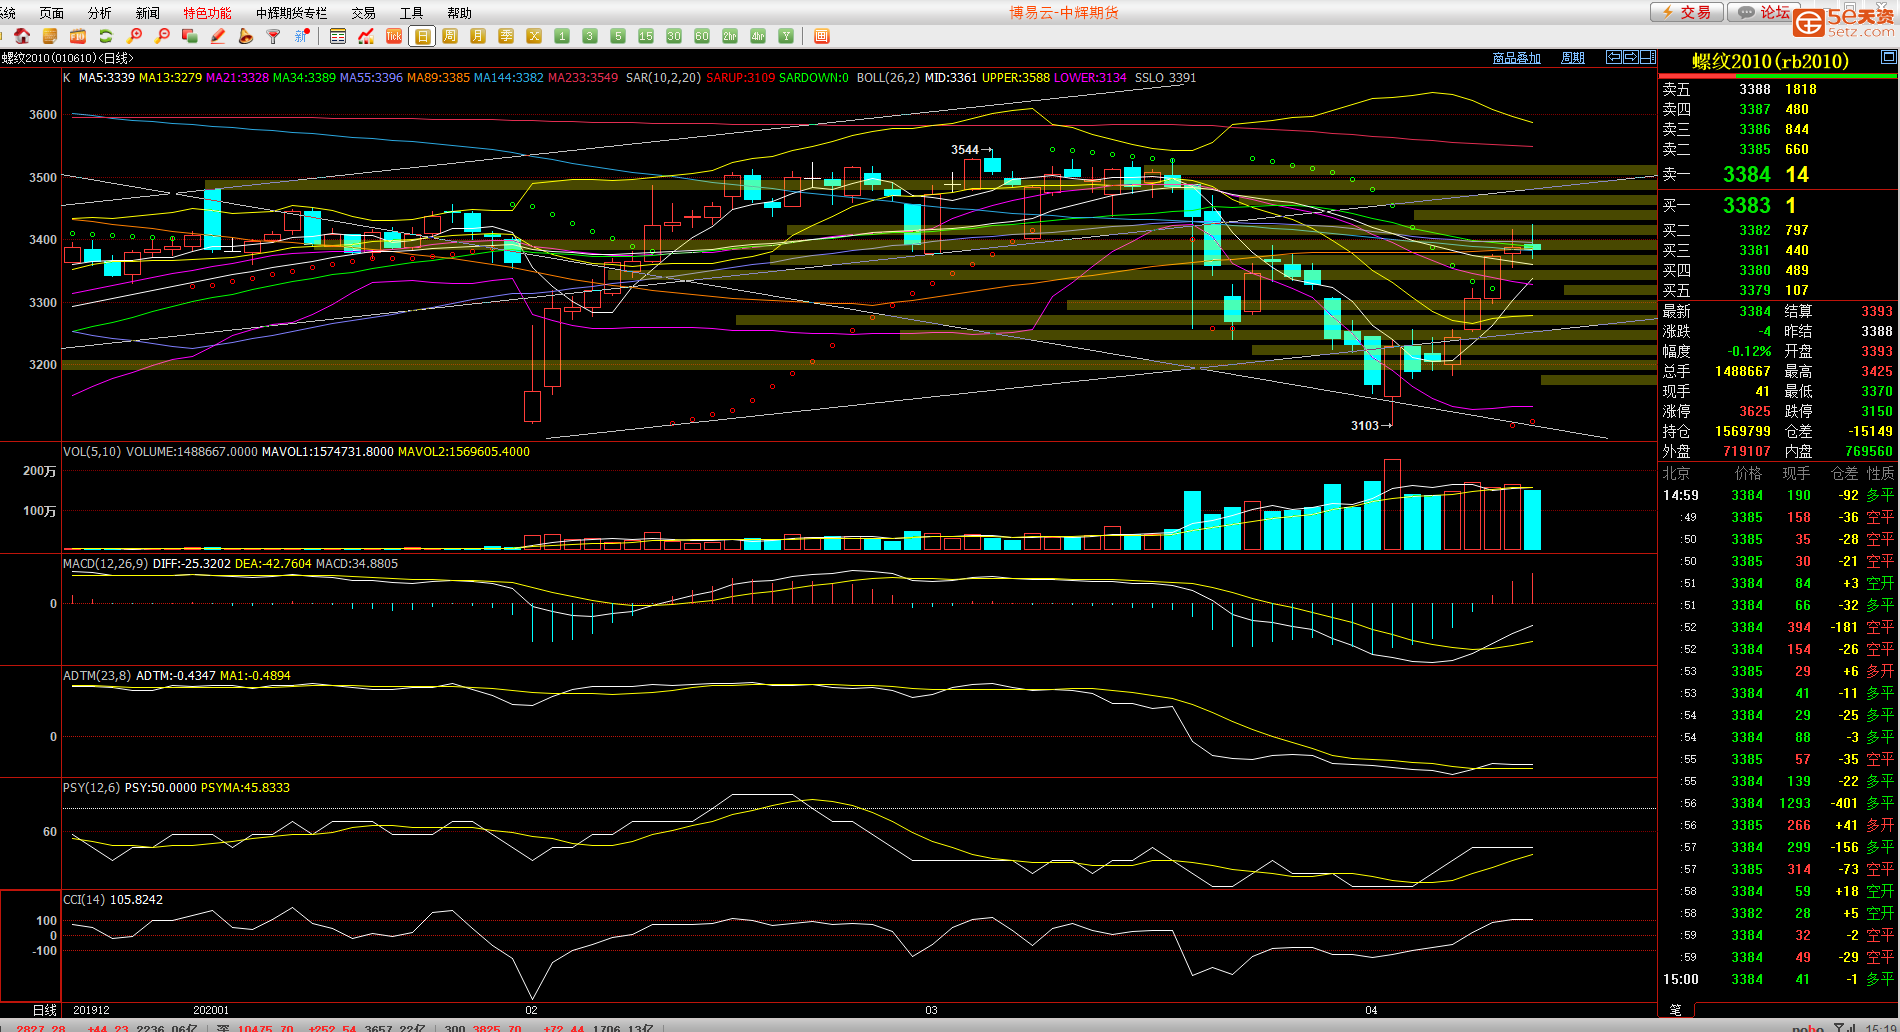Select the 周 weekly period
This screenshot has width=1900, height=1032.
point(450,36)
